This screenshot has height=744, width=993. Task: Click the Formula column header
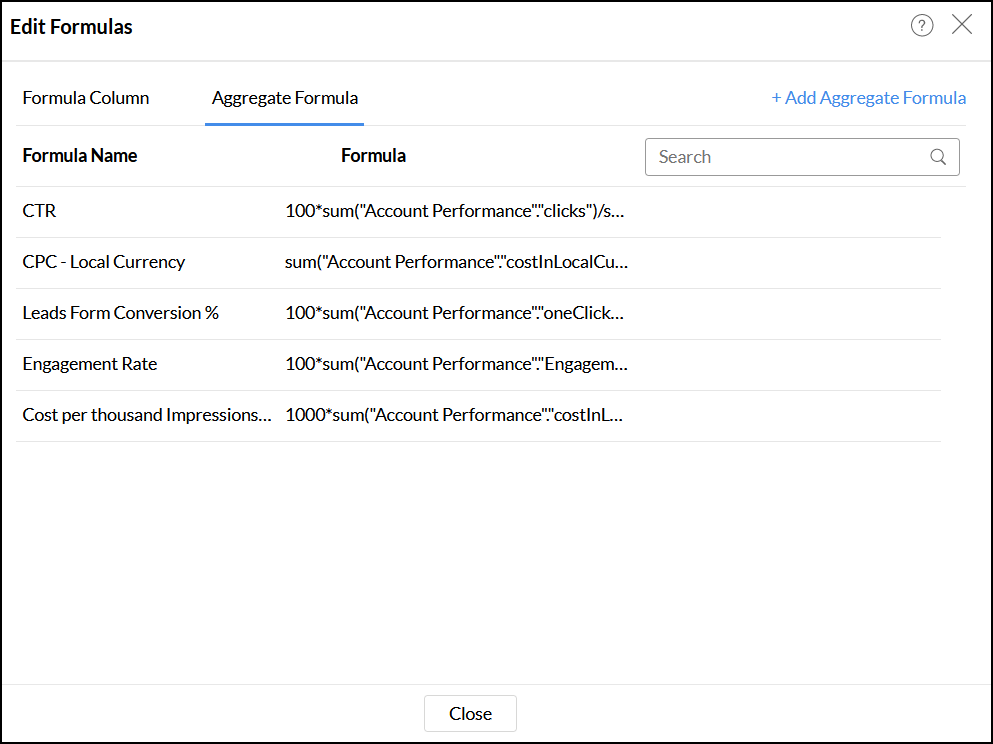coord(373,156)
